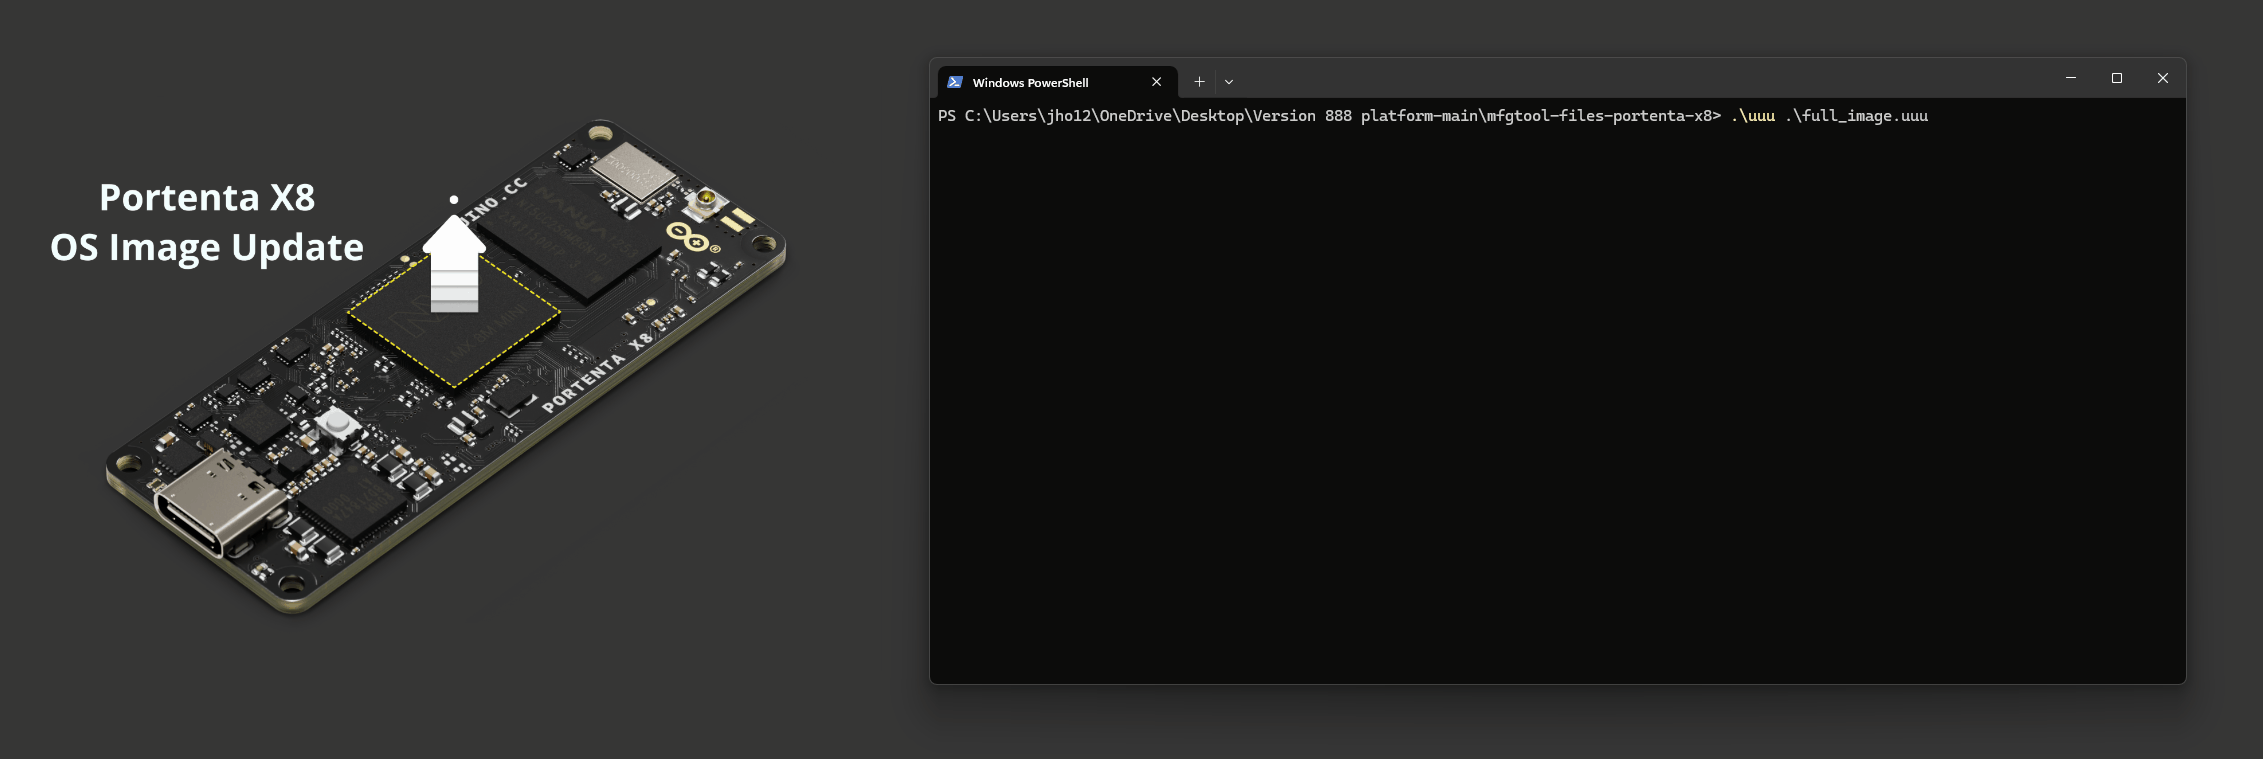This screenshot has width=2263, height=759.
Task: Open a new terminal tab with plus
Action: 1199,82
